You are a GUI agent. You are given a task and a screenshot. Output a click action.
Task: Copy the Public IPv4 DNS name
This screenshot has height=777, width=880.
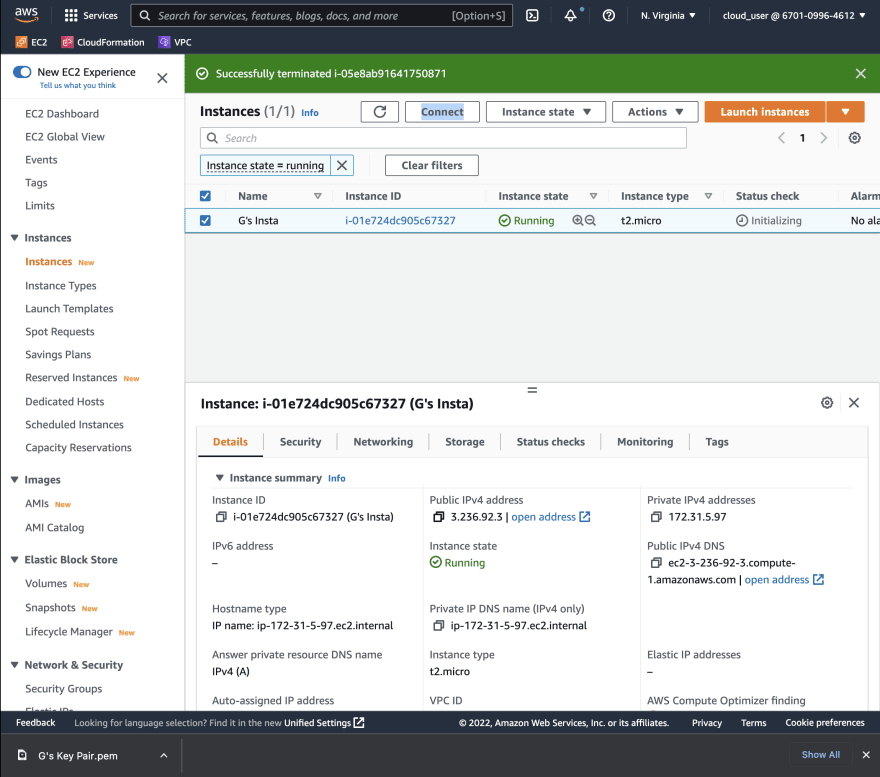point(656,563)
